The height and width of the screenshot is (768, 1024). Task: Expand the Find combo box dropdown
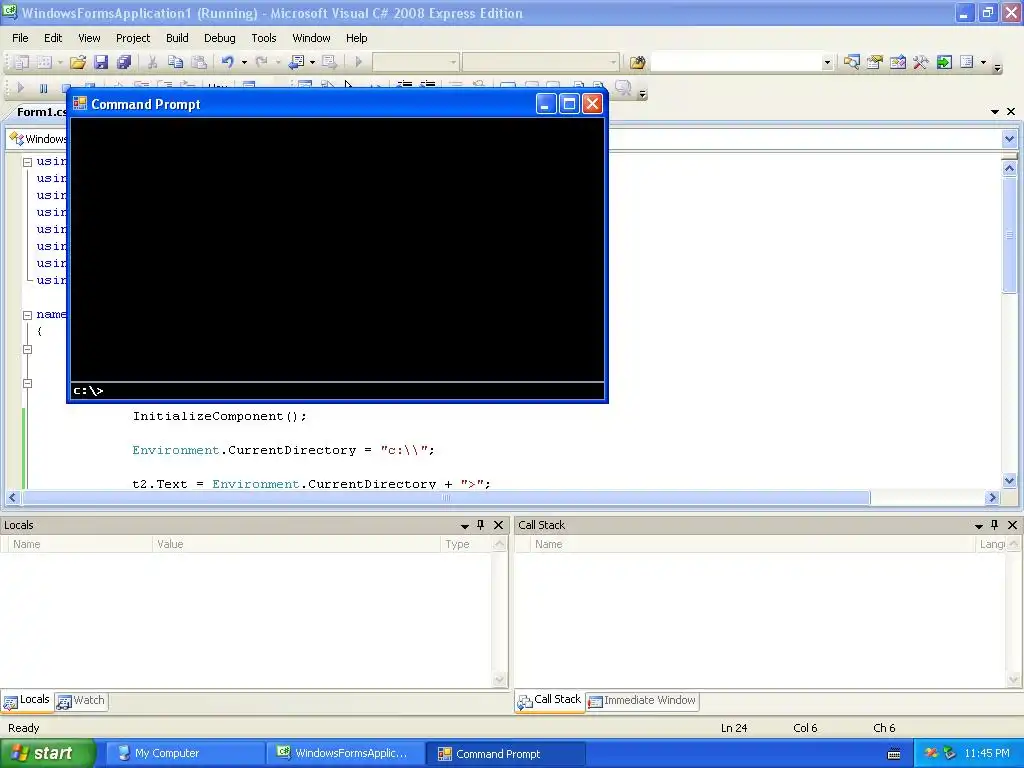point(827,62)
